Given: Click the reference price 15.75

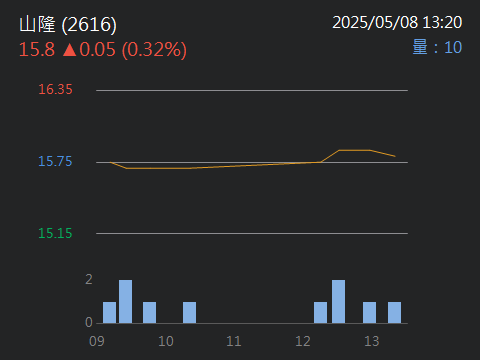Looking at the screenshot, I should pyautogui.click(x=55, y=161).
